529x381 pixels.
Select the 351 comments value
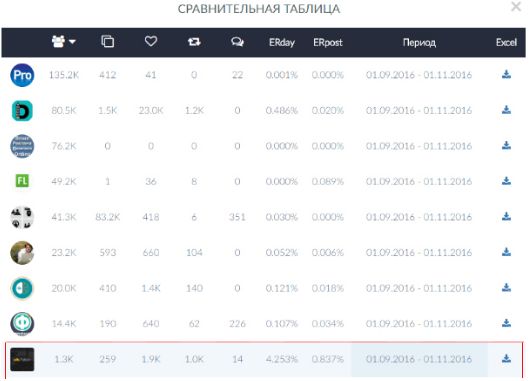[x=237, y=217]
